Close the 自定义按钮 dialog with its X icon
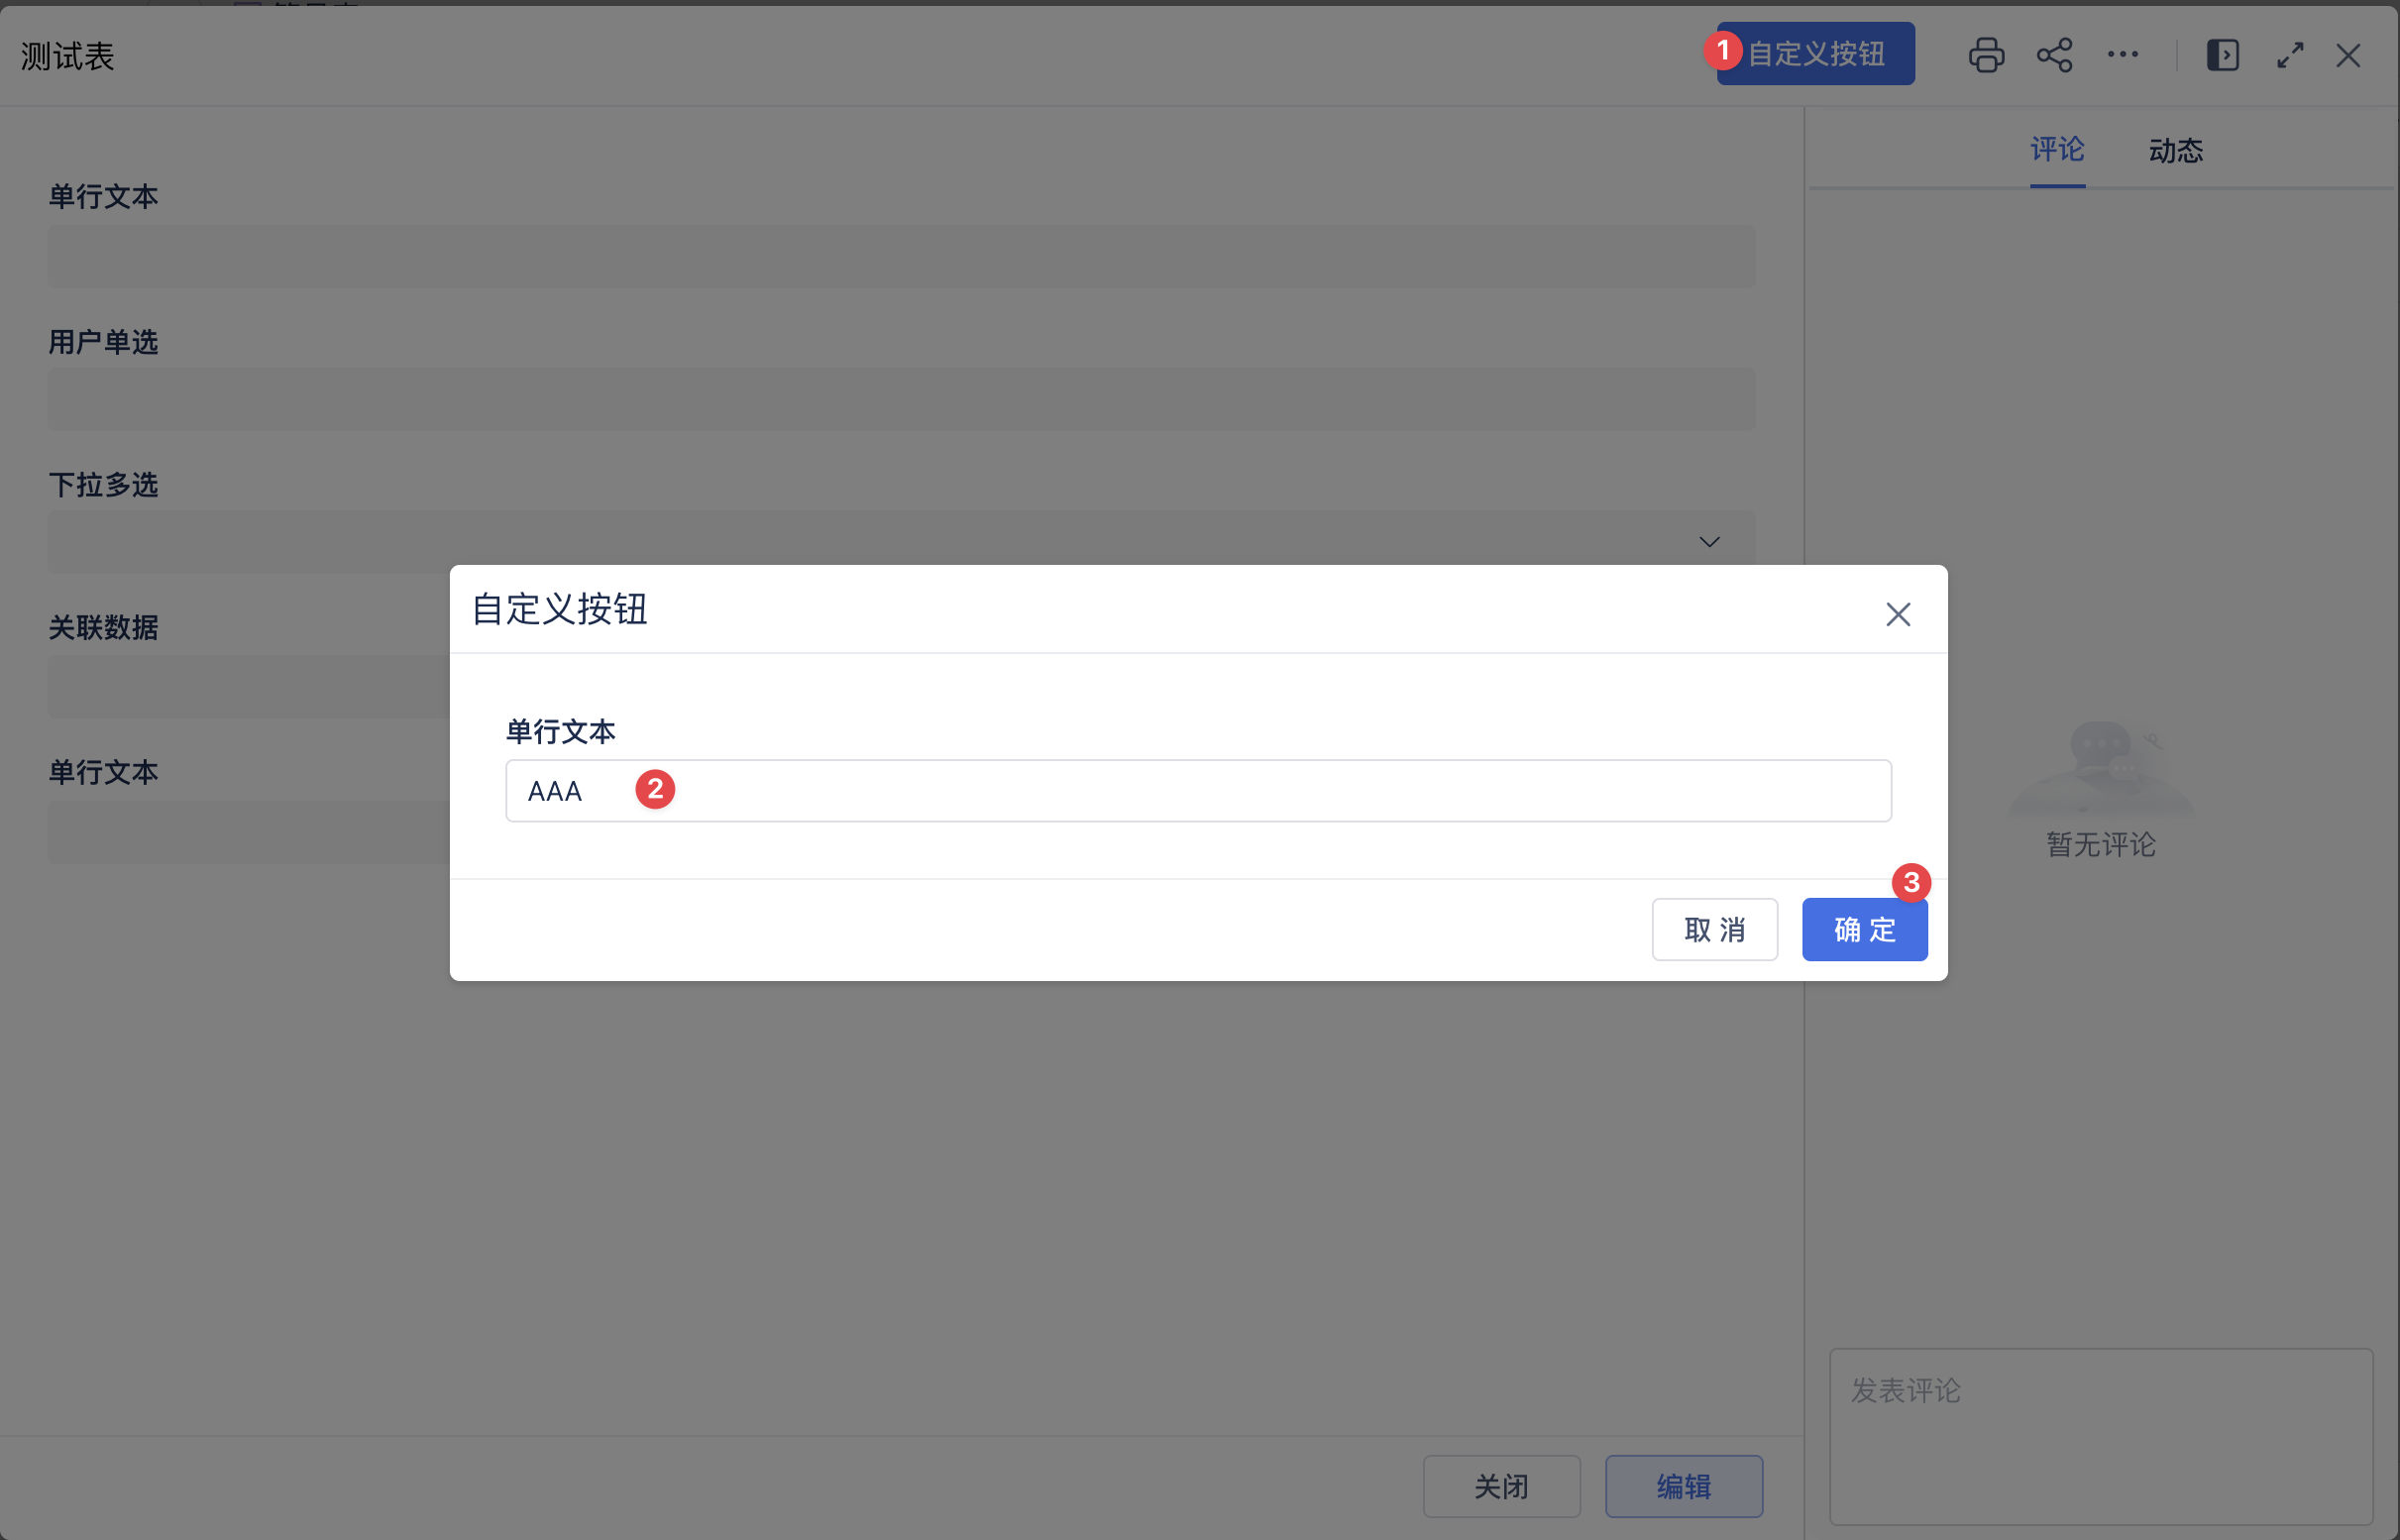Image resolution: width=2400 pixels, height=1540 pixels. pos(1898,614)
